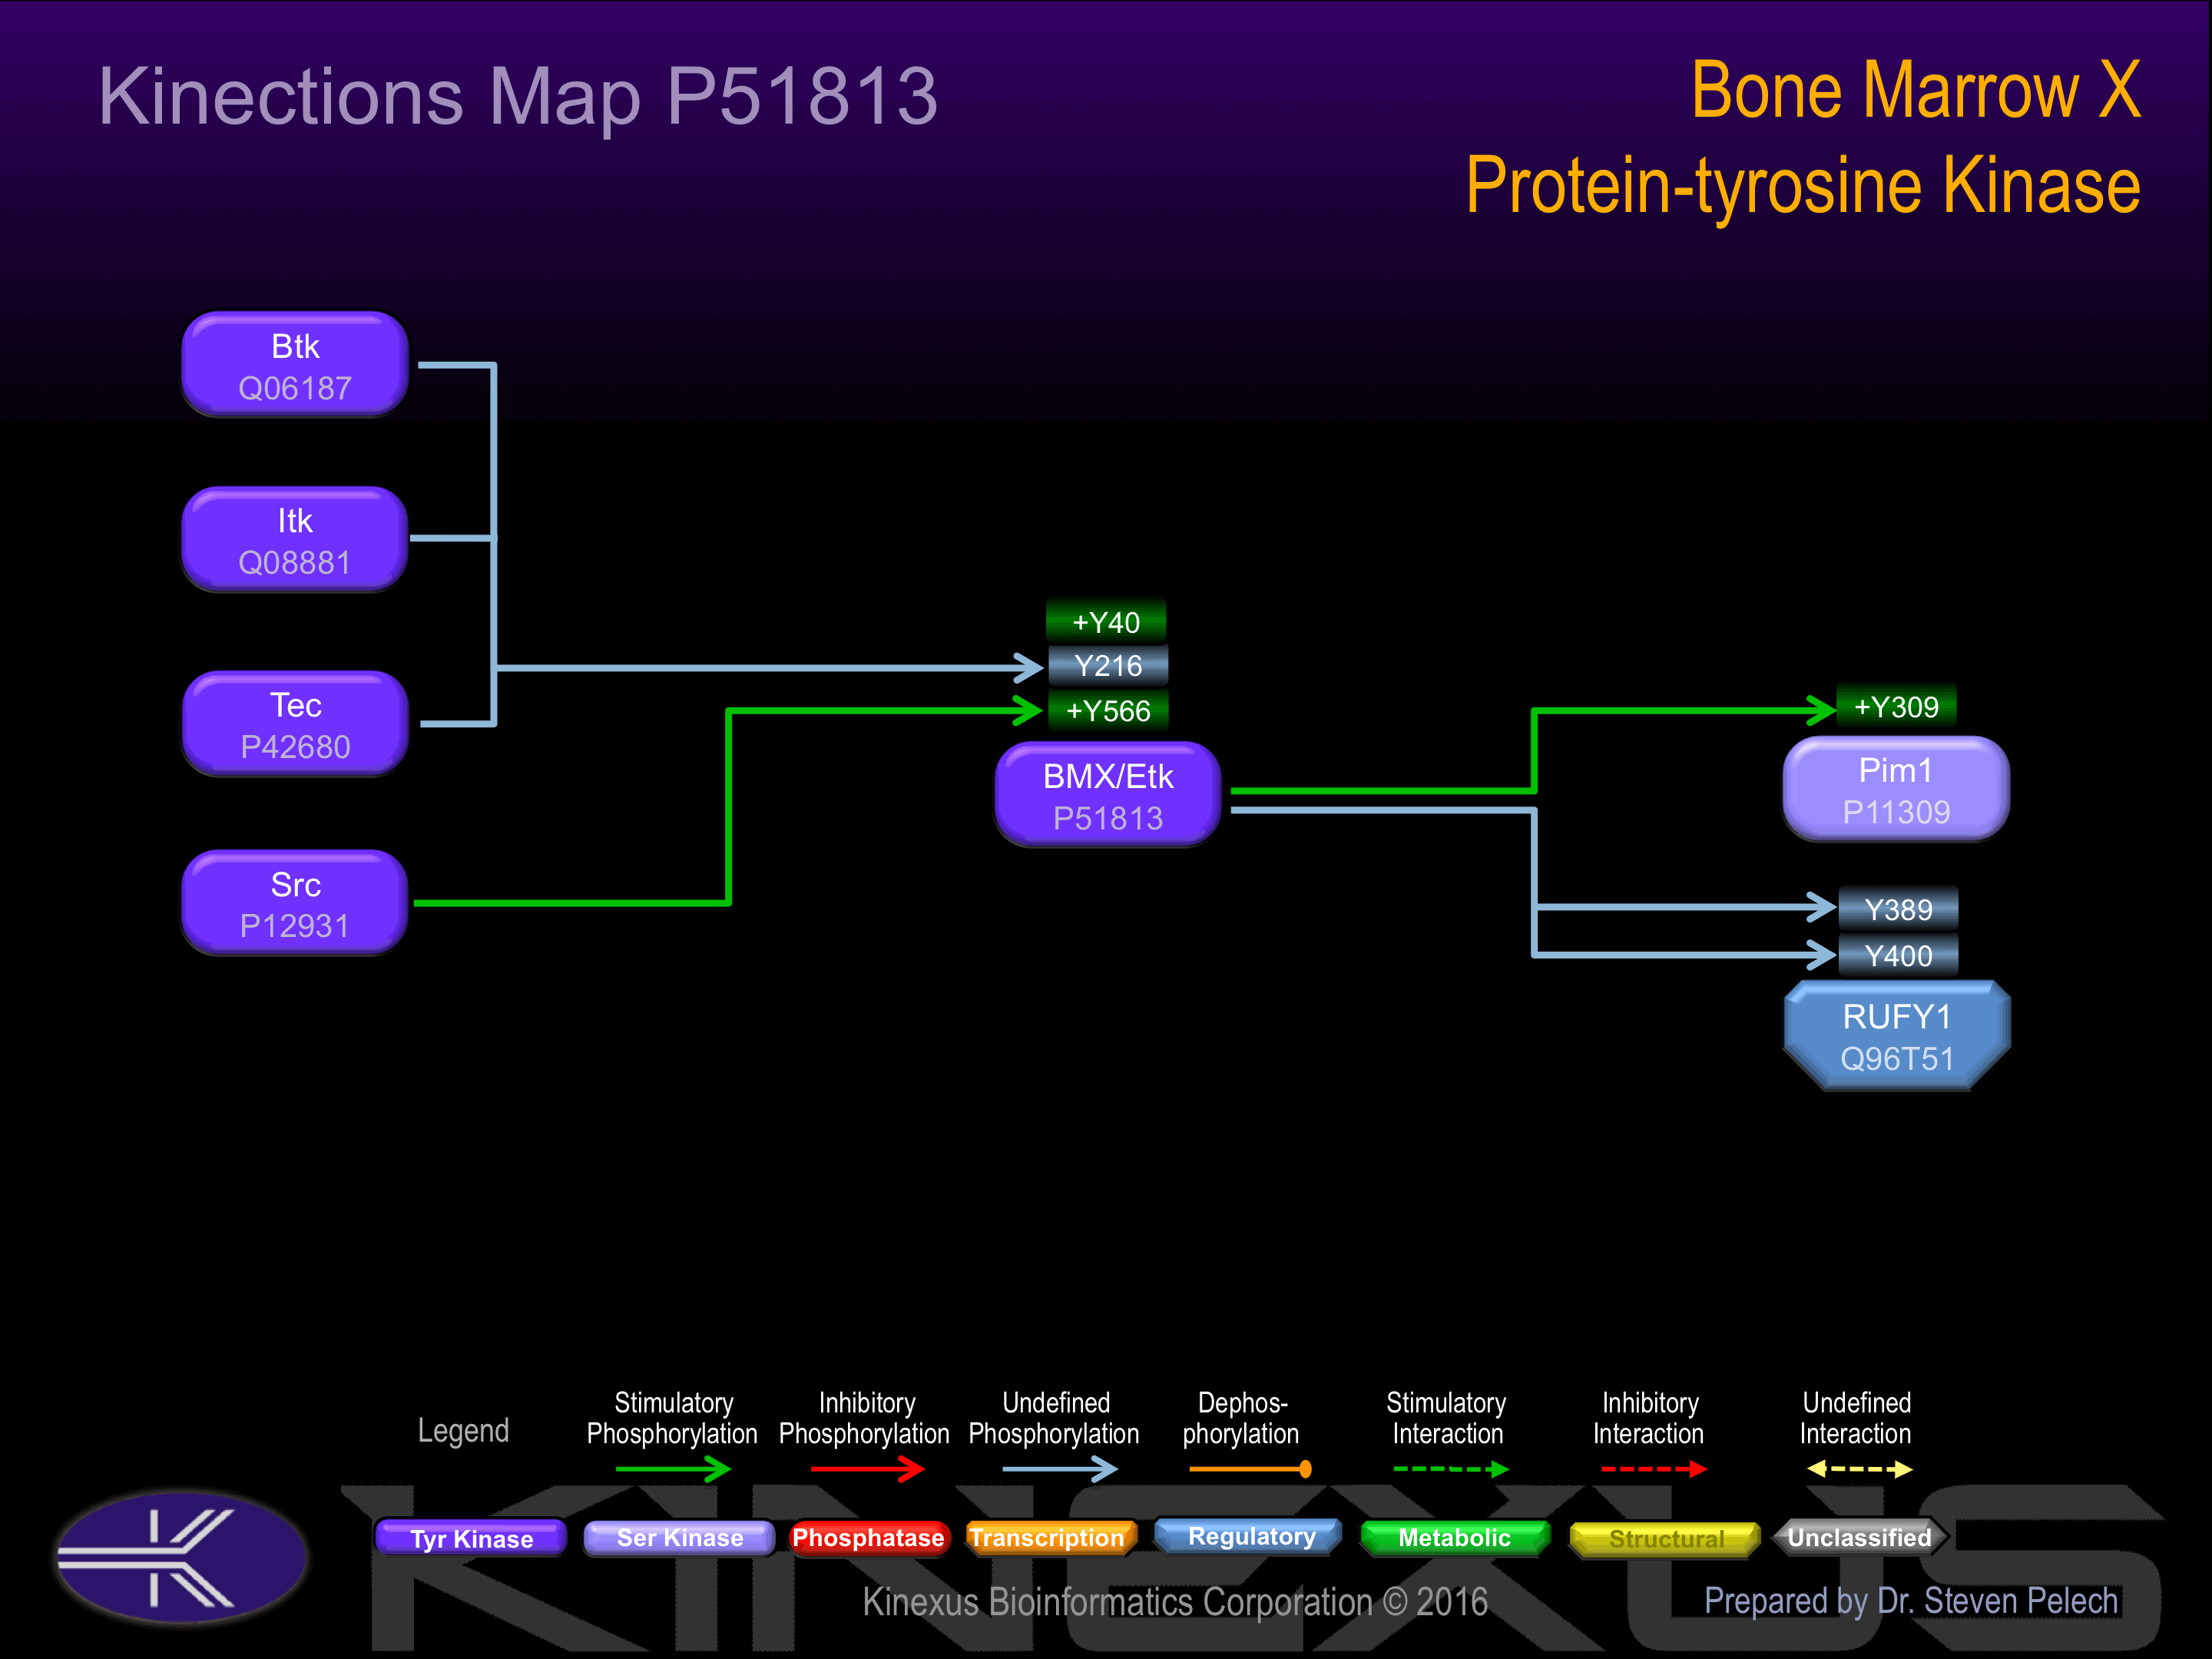Select the Src P12931 node
Viewport: 2212px width, 1659px height.
(295, 903)
